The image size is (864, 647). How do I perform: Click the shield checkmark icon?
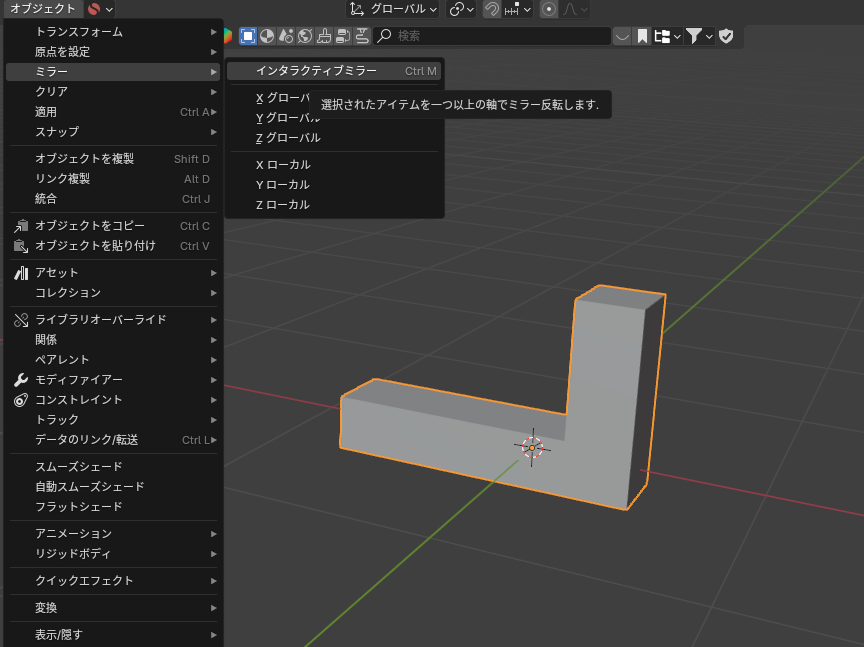tap(726, 36)
